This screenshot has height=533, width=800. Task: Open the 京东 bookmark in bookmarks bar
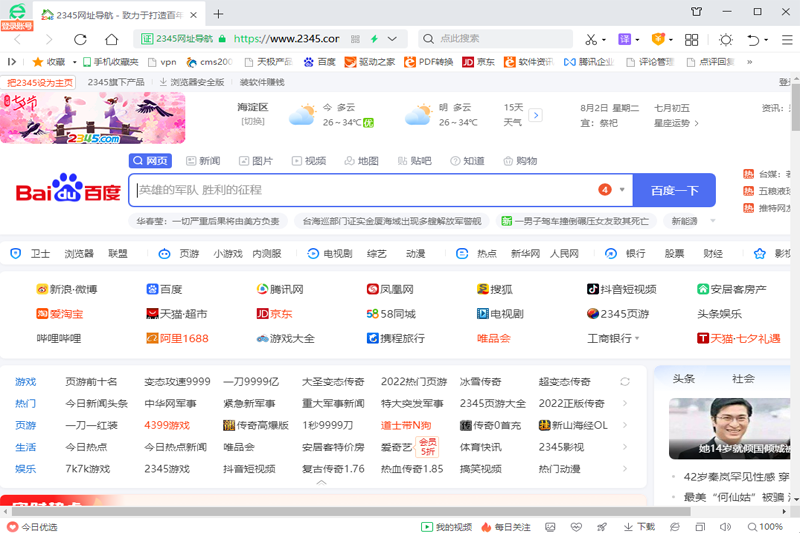coord(478,62)
